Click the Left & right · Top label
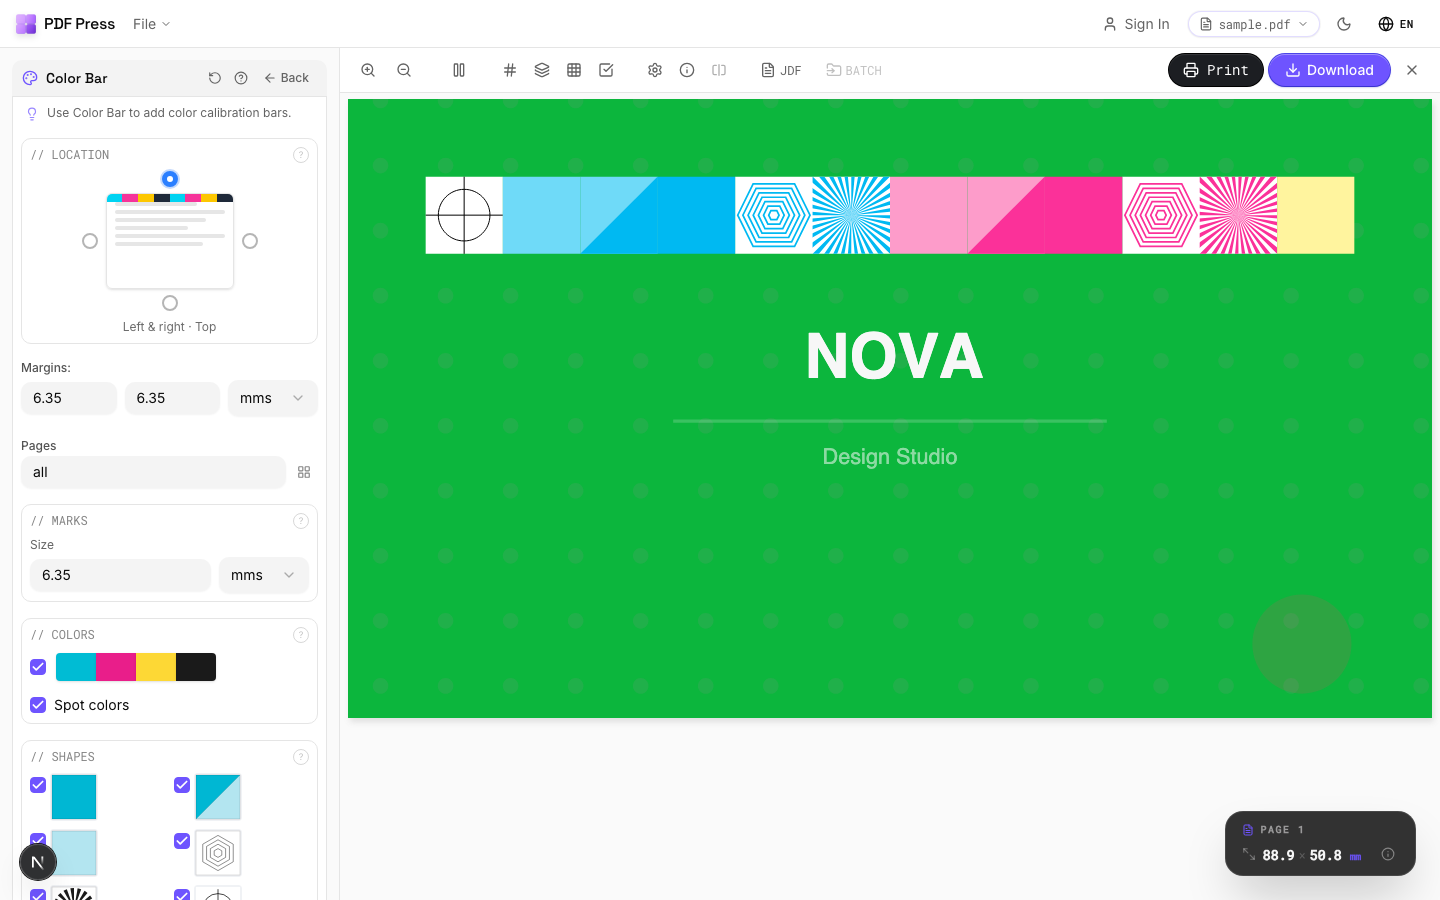The width and height of the screenshot is (1440, 900). click(x=169, y=327)
